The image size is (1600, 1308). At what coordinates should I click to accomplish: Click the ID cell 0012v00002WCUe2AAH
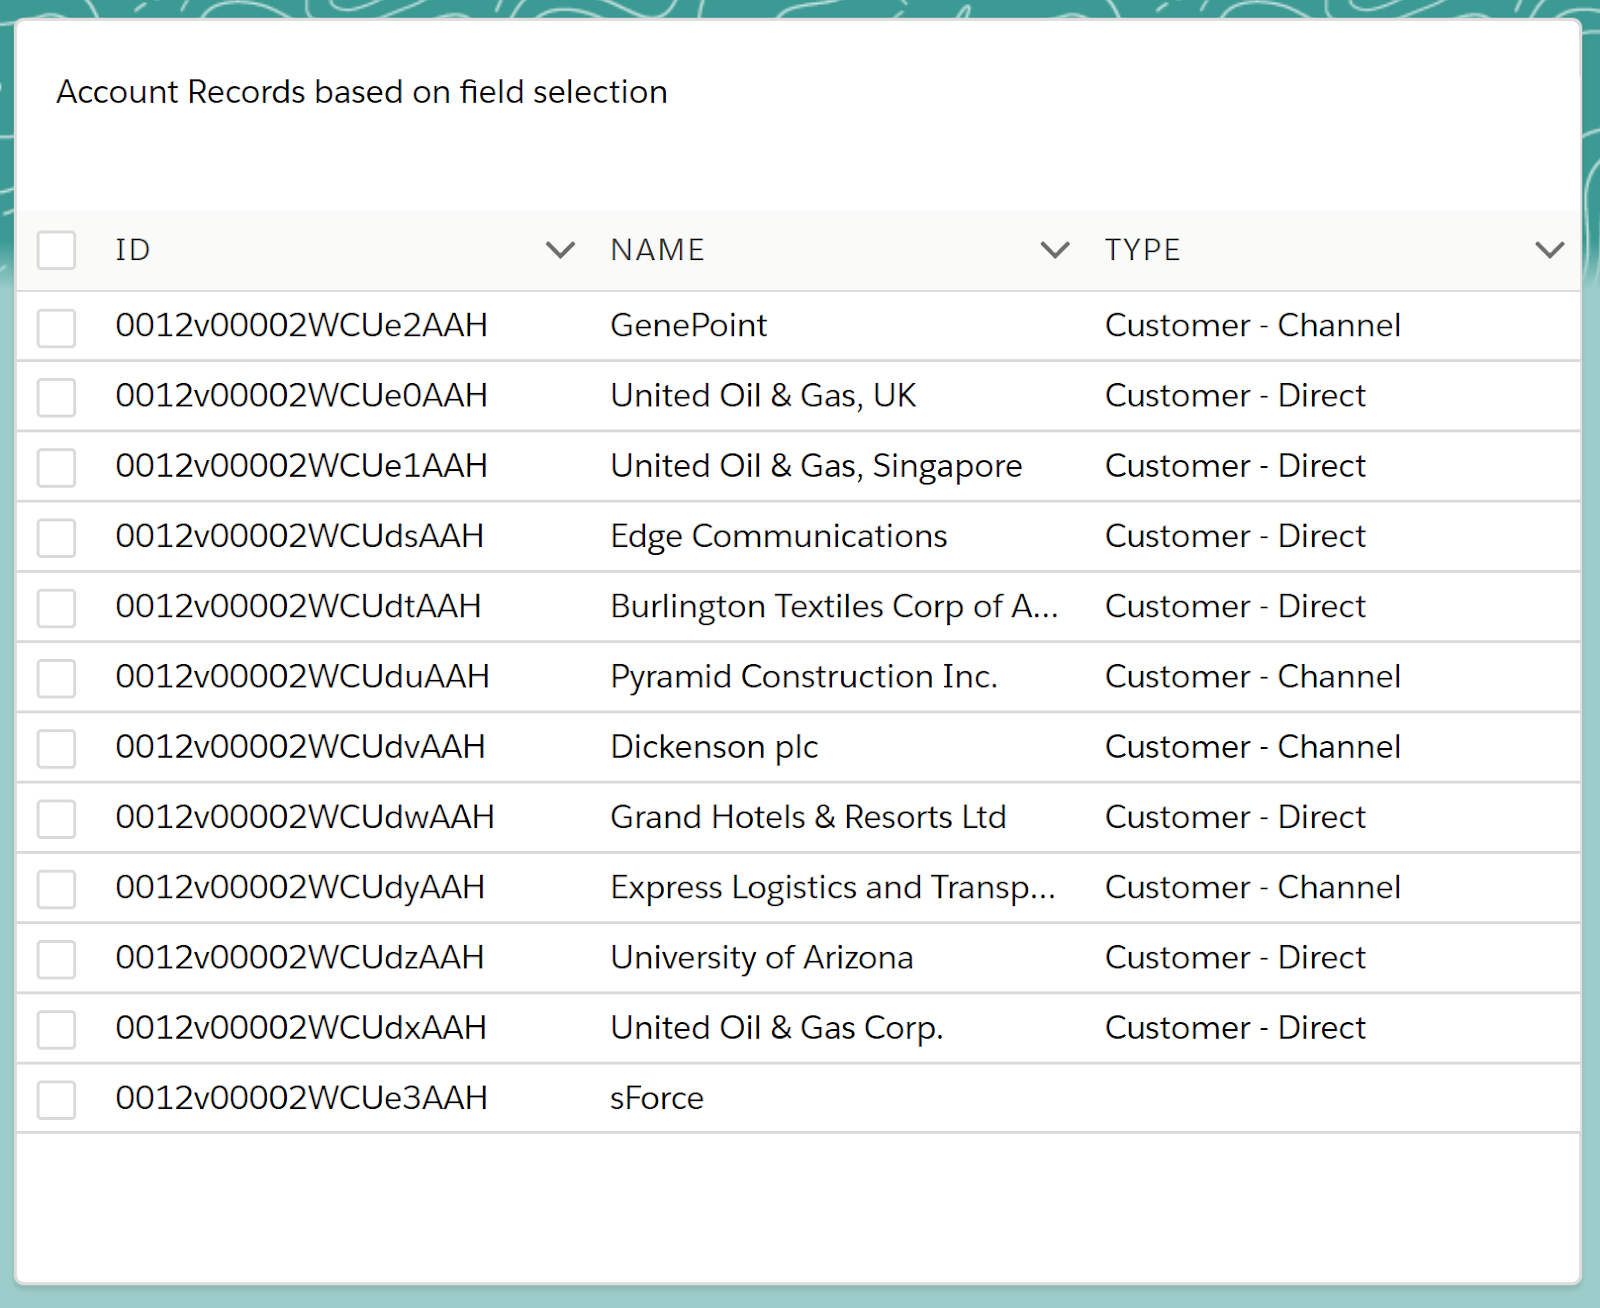(302, 326)
